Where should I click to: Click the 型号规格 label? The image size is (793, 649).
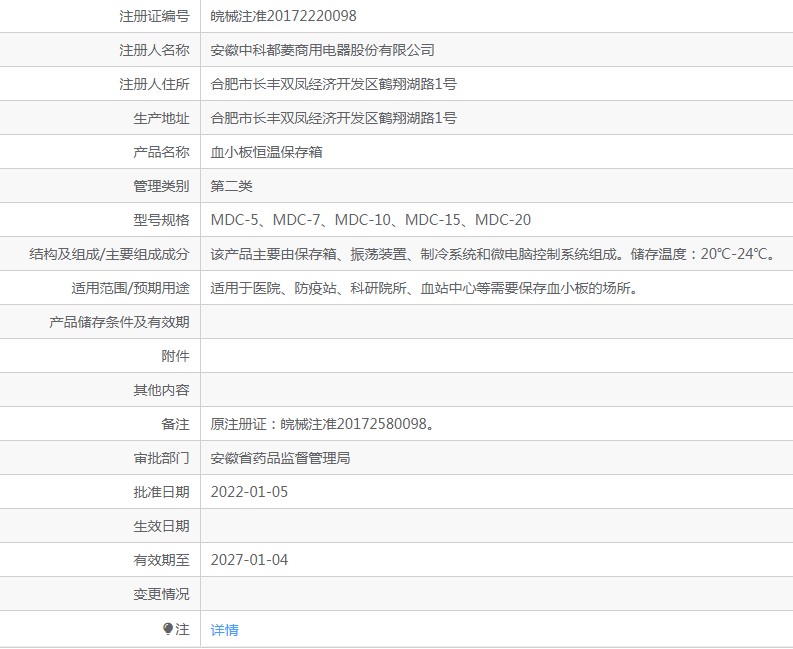pos(161,220)
